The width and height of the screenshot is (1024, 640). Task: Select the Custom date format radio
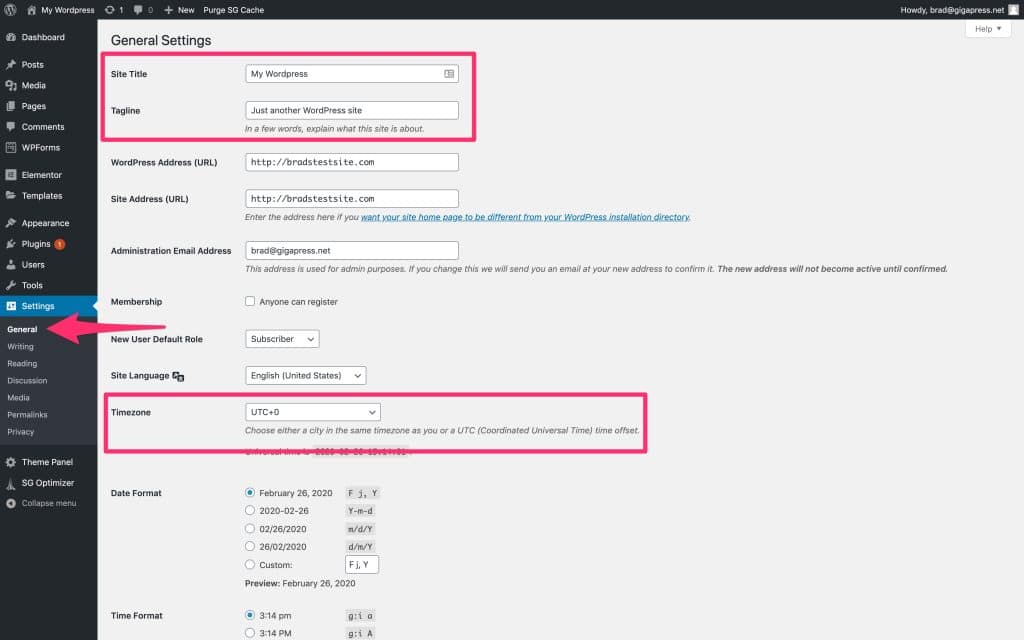coord(250,564)
